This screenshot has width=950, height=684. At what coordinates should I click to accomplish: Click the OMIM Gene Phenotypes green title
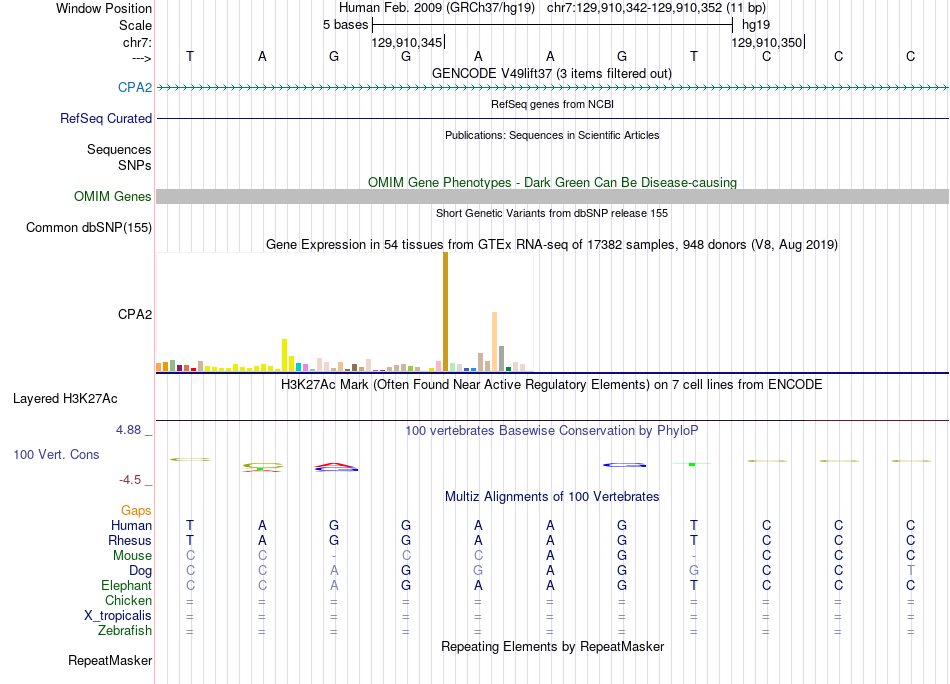(552, 182)
